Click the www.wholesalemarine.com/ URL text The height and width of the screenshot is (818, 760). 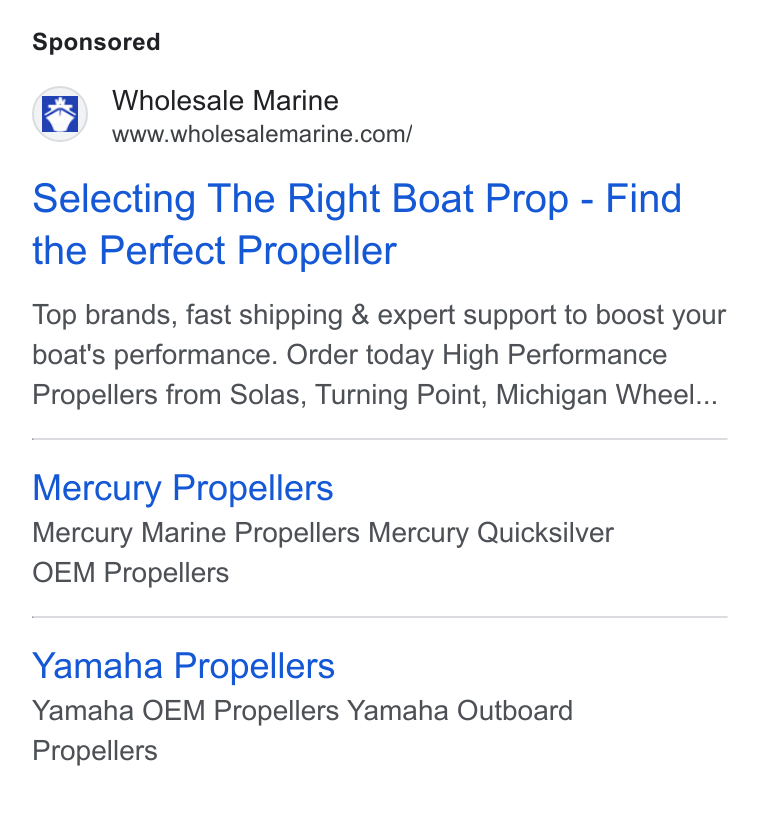[262, 134]
